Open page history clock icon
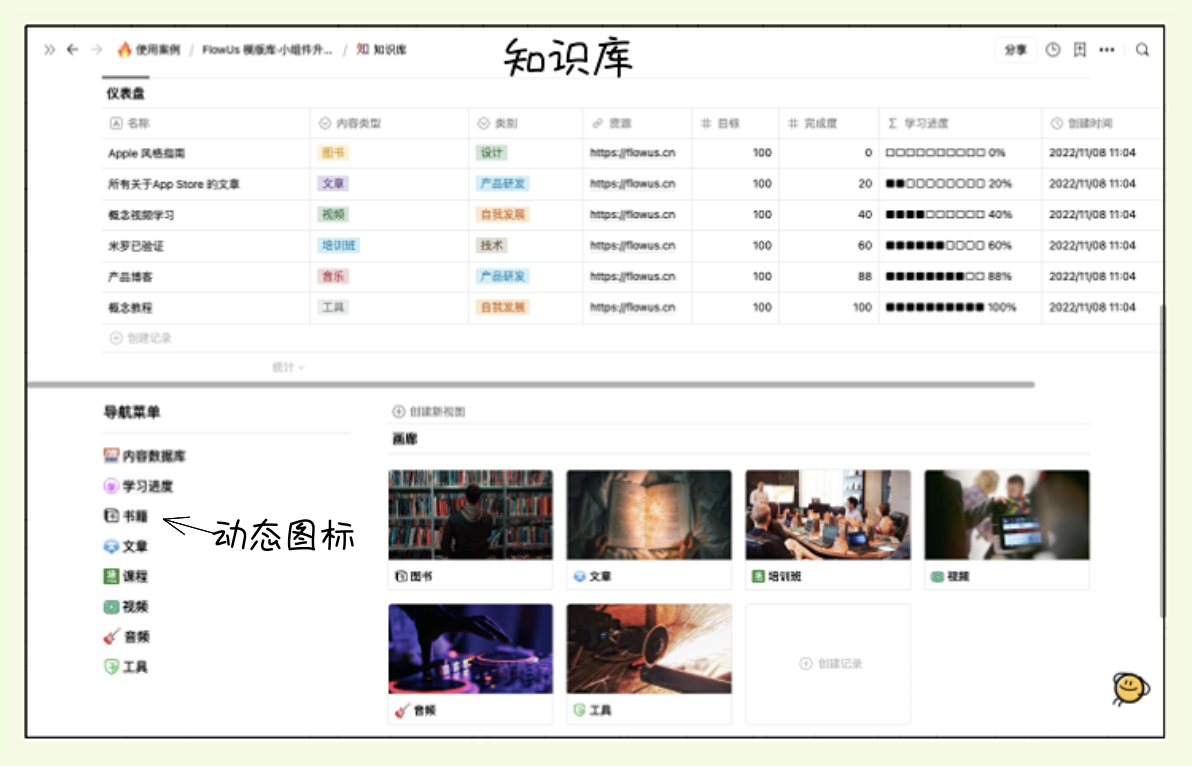 (x=1053, y=50)
